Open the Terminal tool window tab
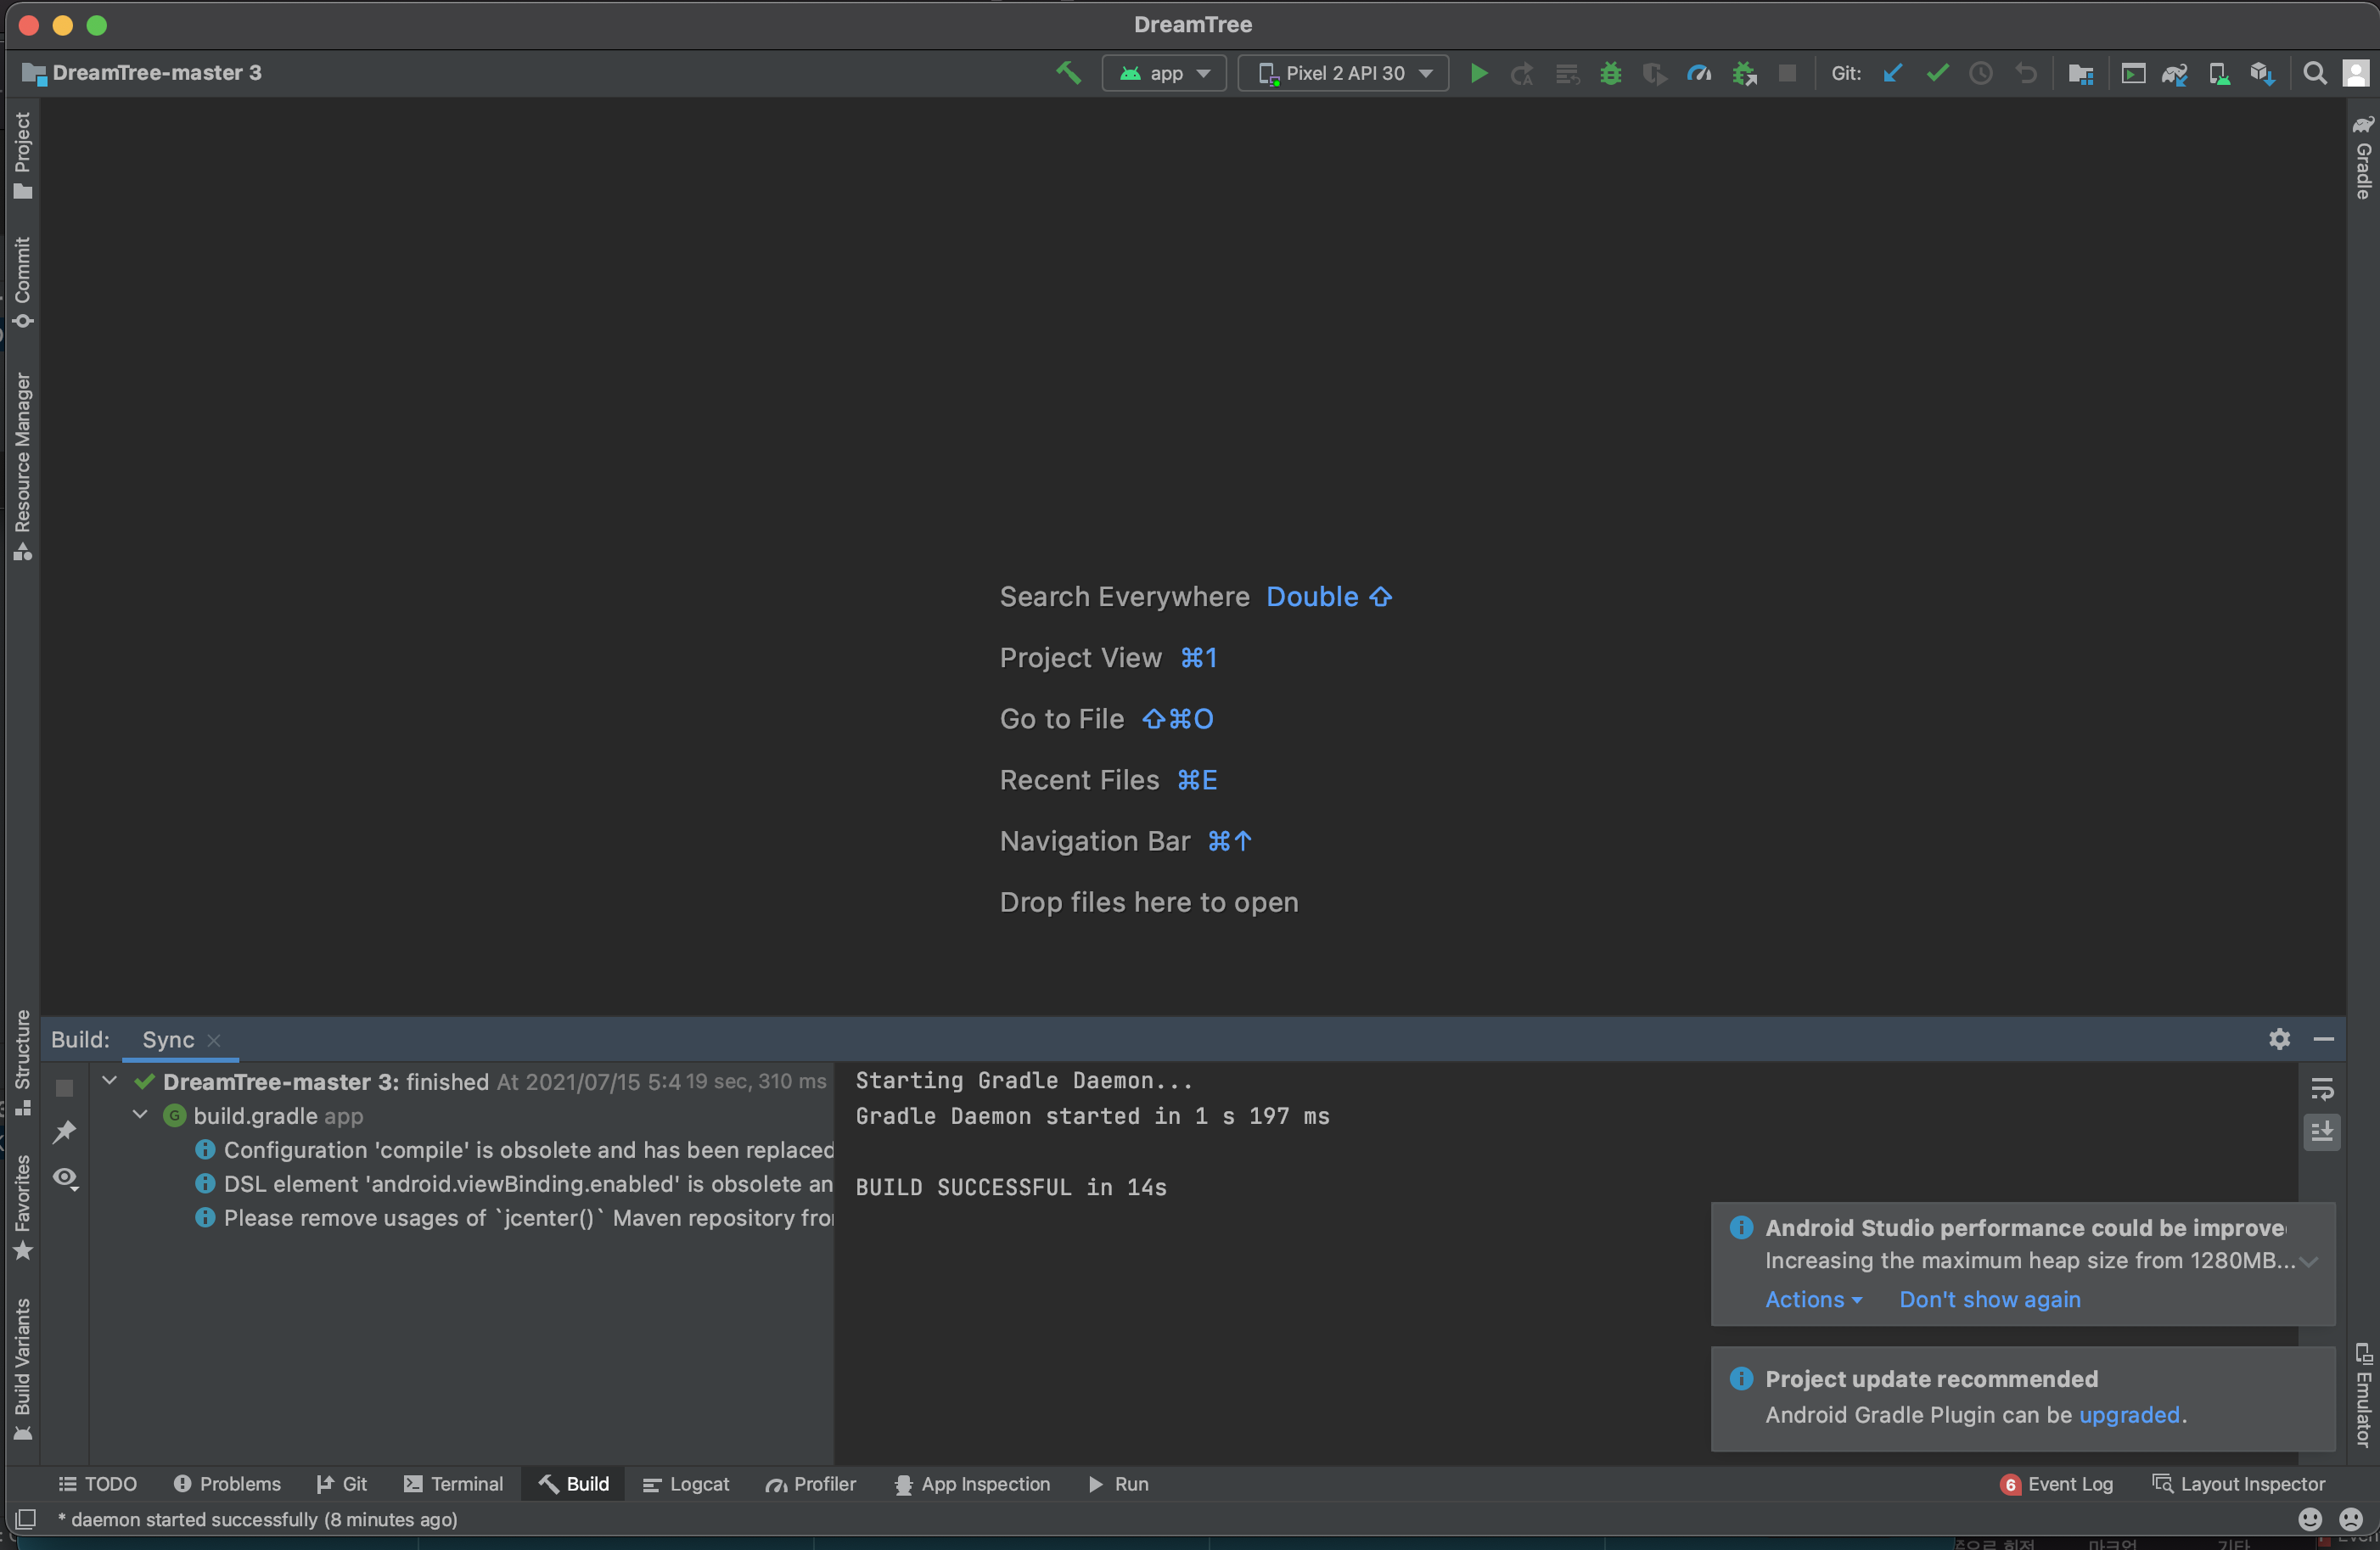The width and height of the screenshot is (2380, 1550). tap(453, 1484)
